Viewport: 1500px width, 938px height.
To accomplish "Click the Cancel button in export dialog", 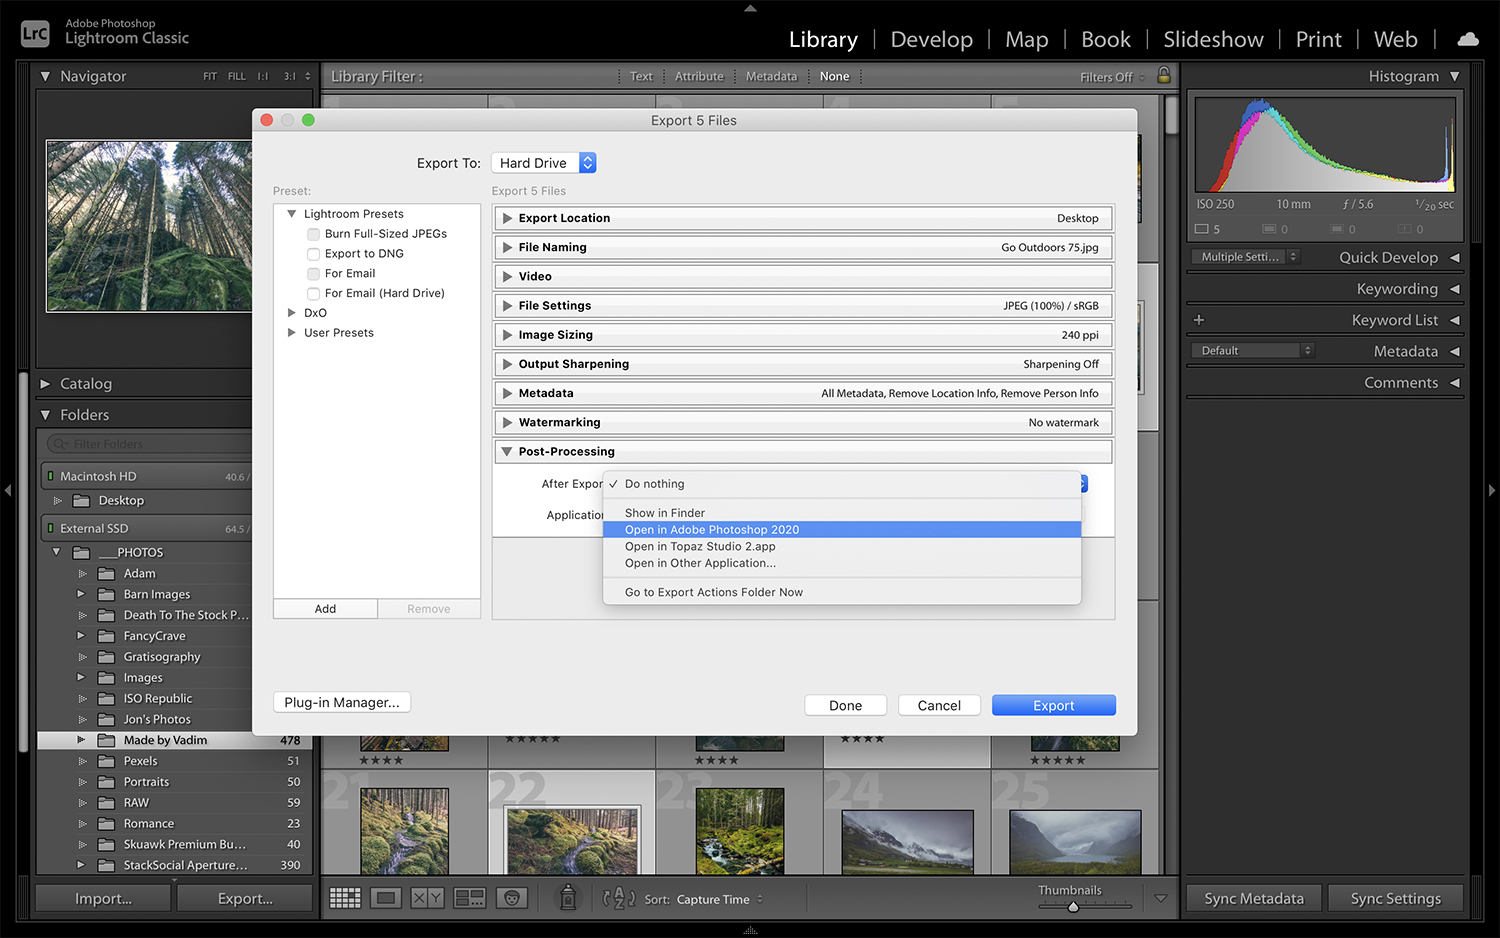I will (x=939, y=705).
